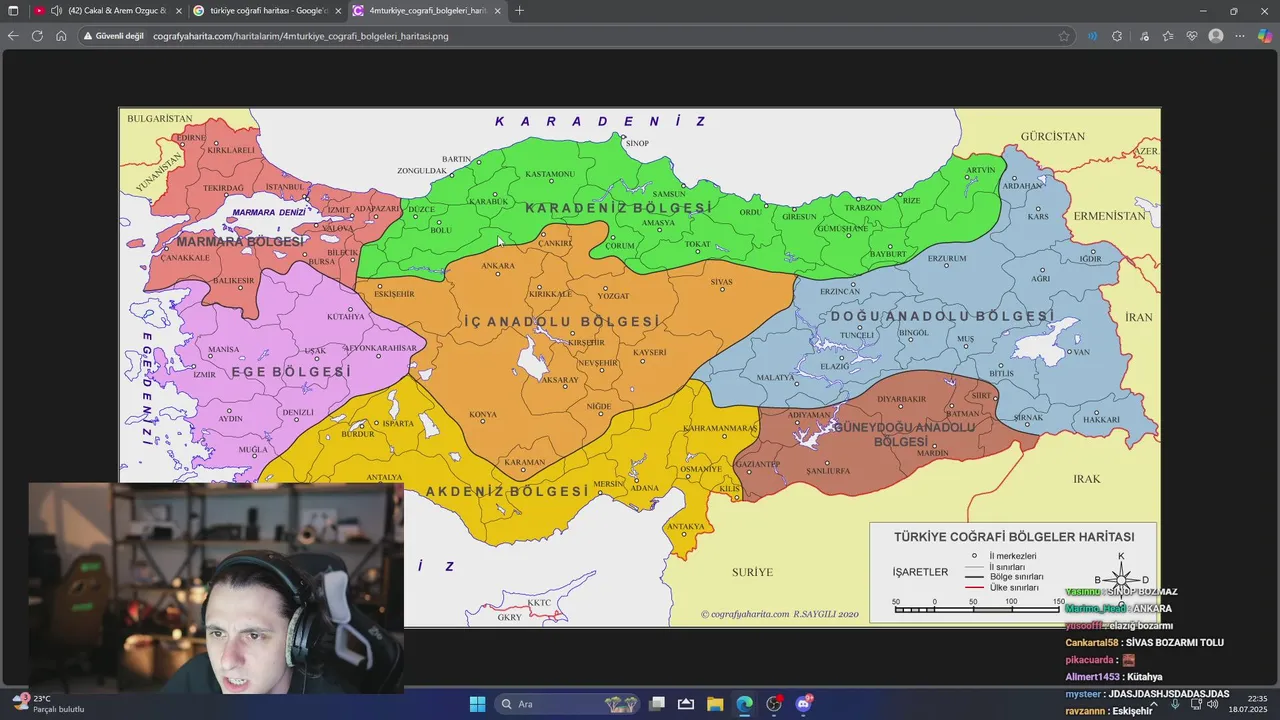Click the EGE BÖLGESİ label on the map

click(x=291, y=372)
